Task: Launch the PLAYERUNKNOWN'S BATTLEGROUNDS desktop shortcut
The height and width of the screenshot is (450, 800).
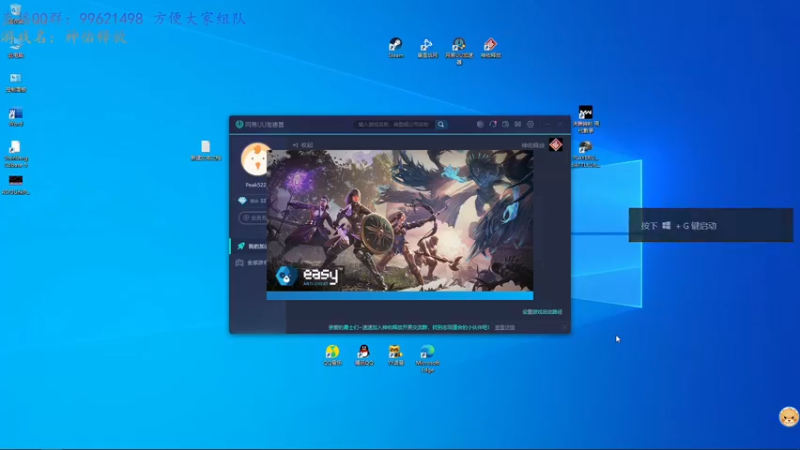Action: pyautogui.click(x=585, y=154)
